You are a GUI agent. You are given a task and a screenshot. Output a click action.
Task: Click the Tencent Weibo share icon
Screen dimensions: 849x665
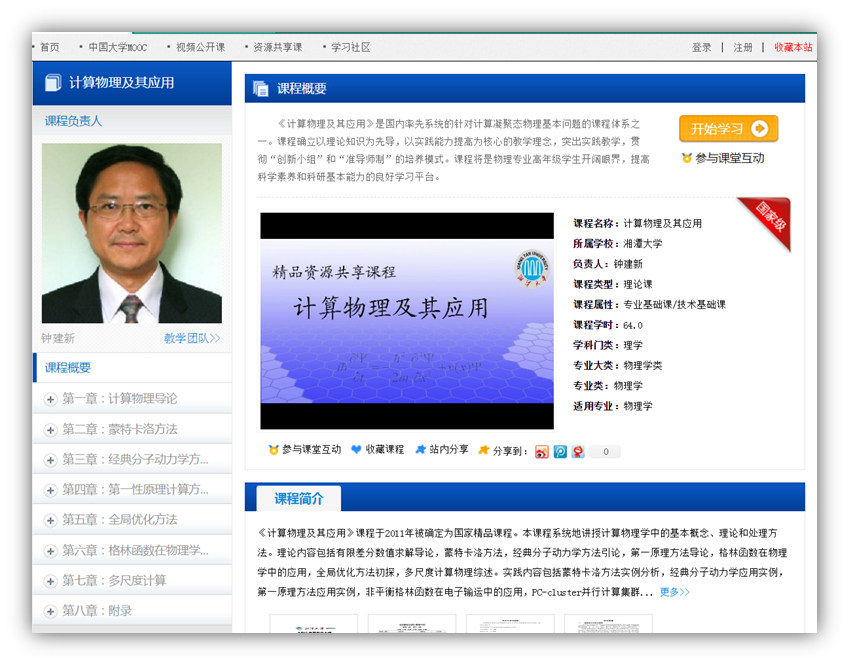coord(560,451)
